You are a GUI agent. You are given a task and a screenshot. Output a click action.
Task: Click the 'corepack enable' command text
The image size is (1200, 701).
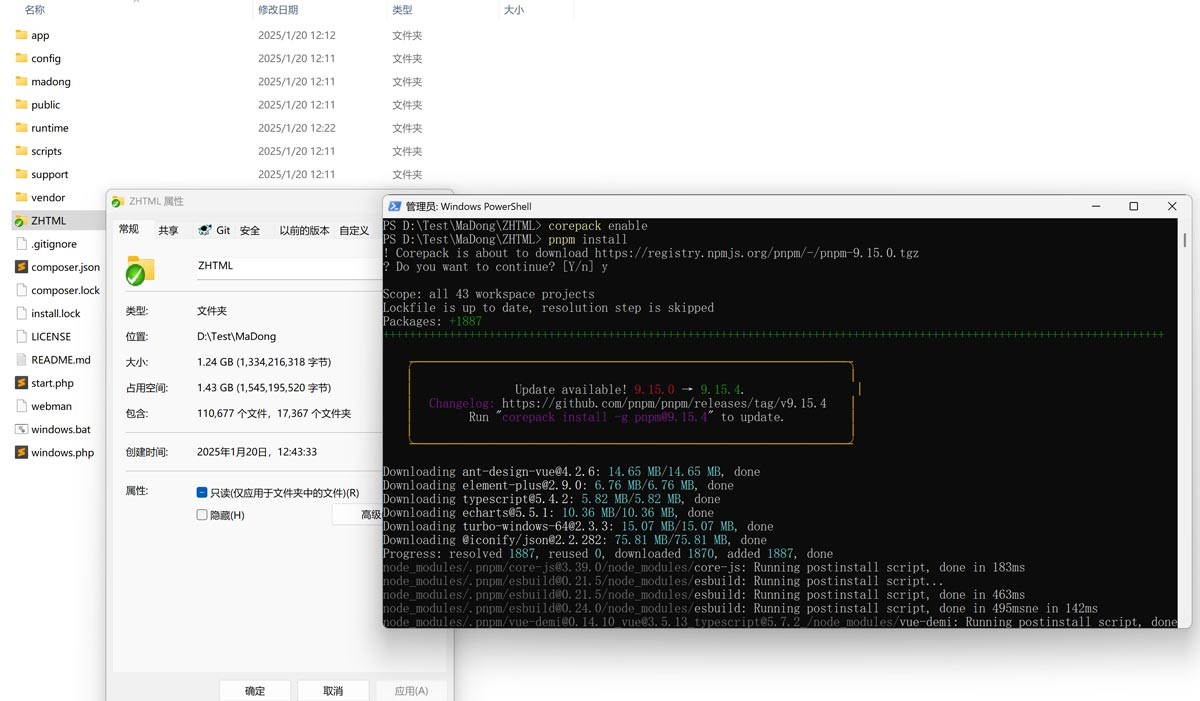pyautogui.click(x=597, y=225)
